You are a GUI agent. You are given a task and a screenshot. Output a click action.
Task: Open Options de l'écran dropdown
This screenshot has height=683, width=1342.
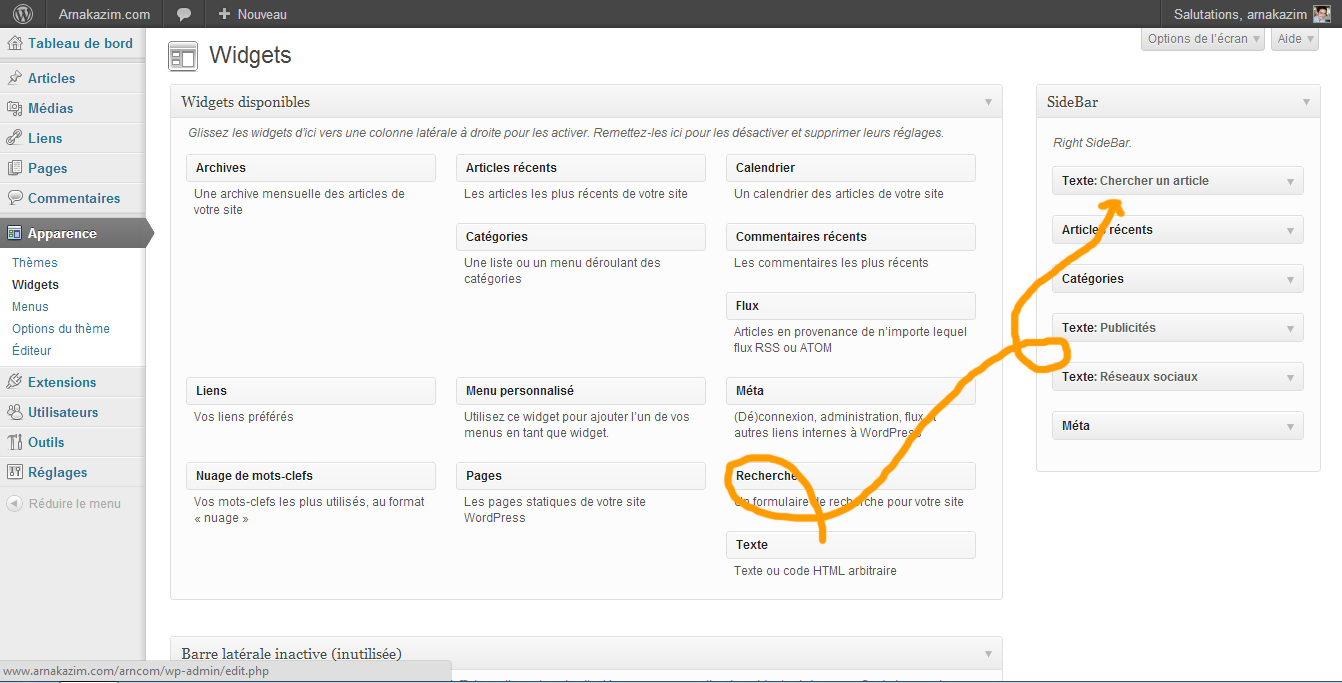tap(1203, 39)
